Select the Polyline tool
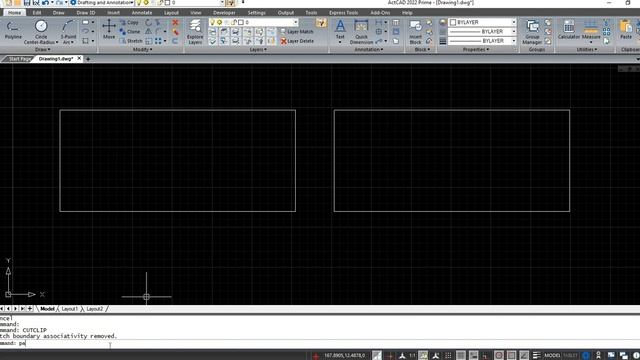Viewport: 640px width, 360px height. click(x=13, y=31)
